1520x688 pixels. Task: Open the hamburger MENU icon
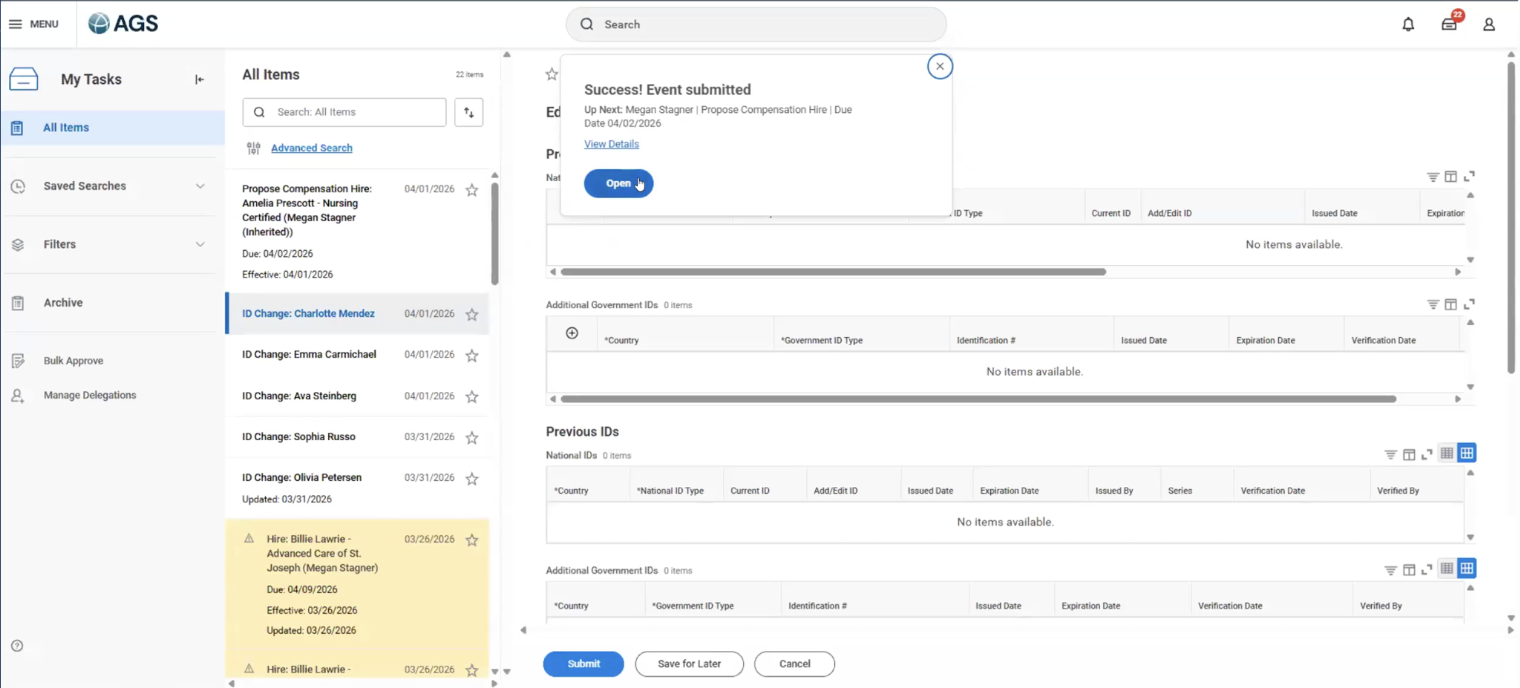[16, 24]
